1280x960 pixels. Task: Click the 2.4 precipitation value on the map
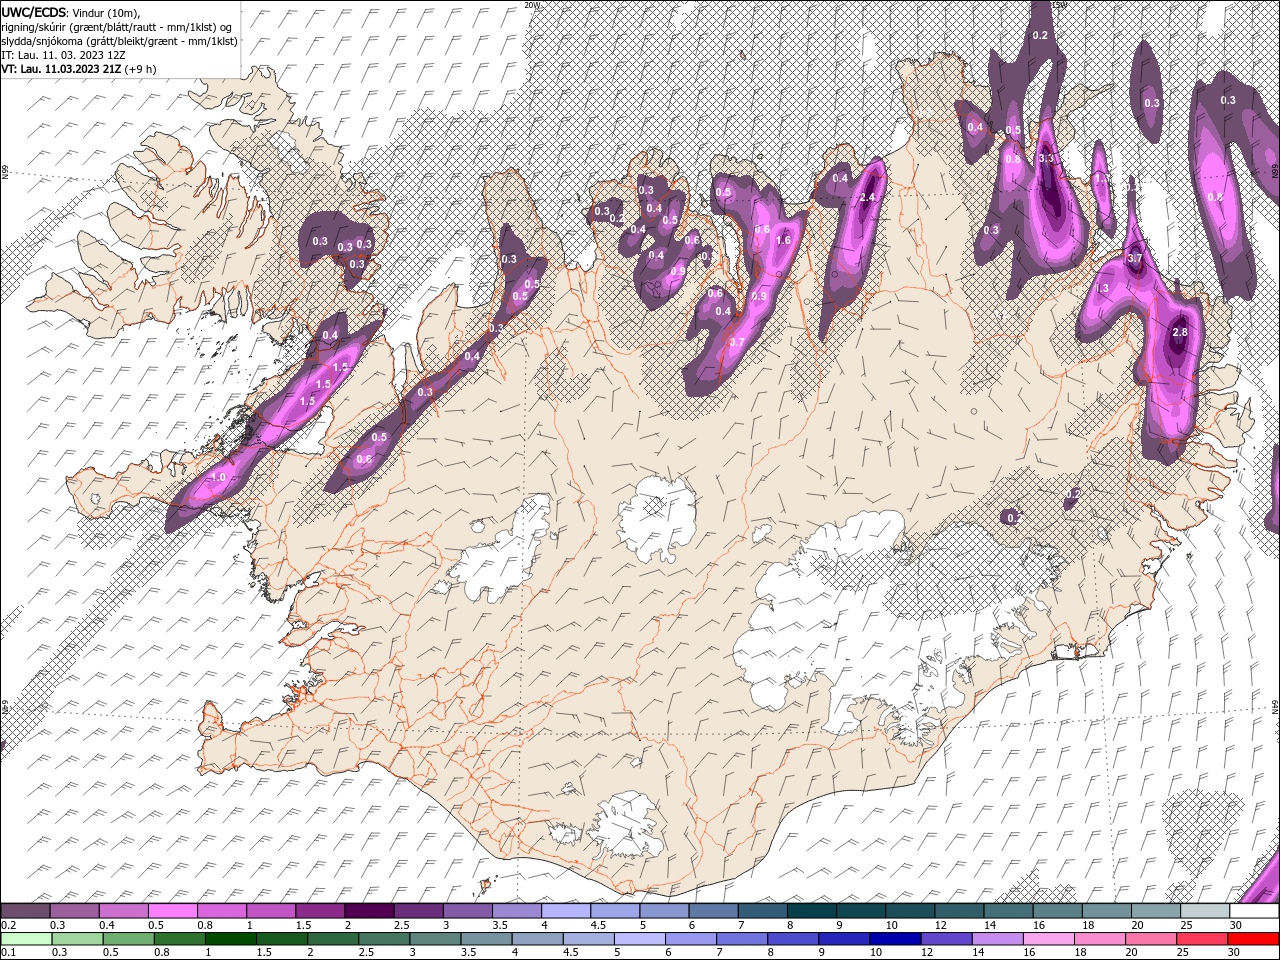point(868,198)
